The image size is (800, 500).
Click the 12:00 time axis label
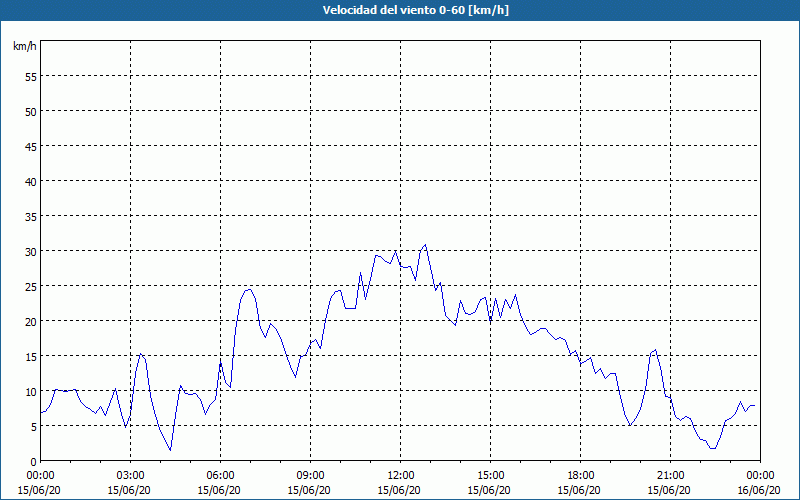pyautogui.click(x=401, y=476)
